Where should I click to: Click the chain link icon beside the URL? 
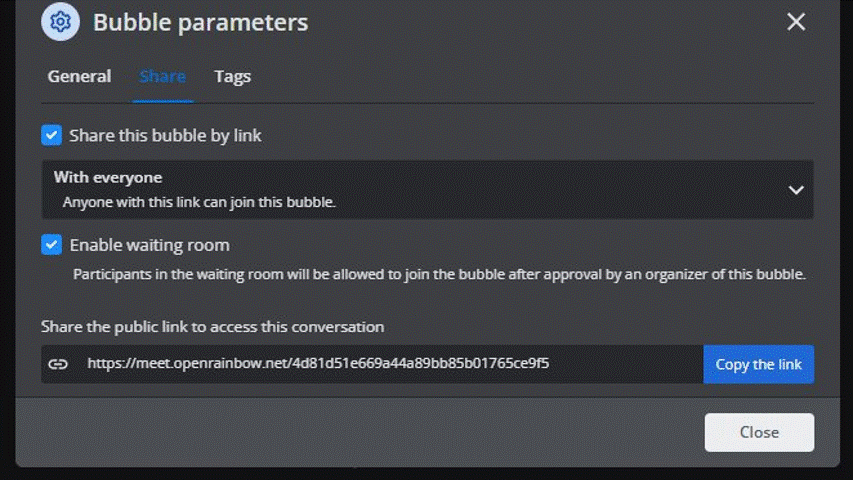[x=58, y=364]
